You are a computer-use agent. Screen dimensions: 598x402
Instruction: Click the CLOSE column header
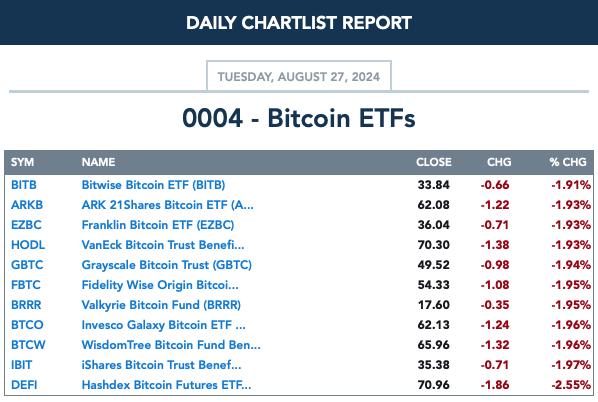click(434, 162)
